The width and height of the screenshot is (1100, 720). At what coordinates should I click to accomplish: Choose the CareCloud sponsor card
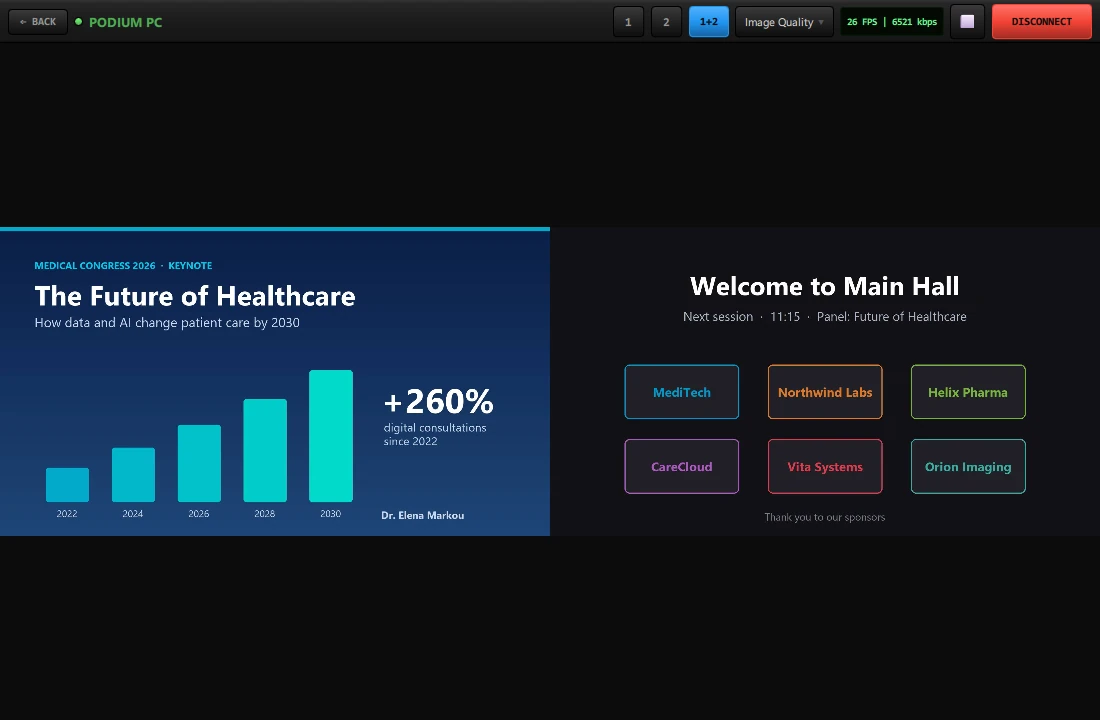tap(681, 467)
